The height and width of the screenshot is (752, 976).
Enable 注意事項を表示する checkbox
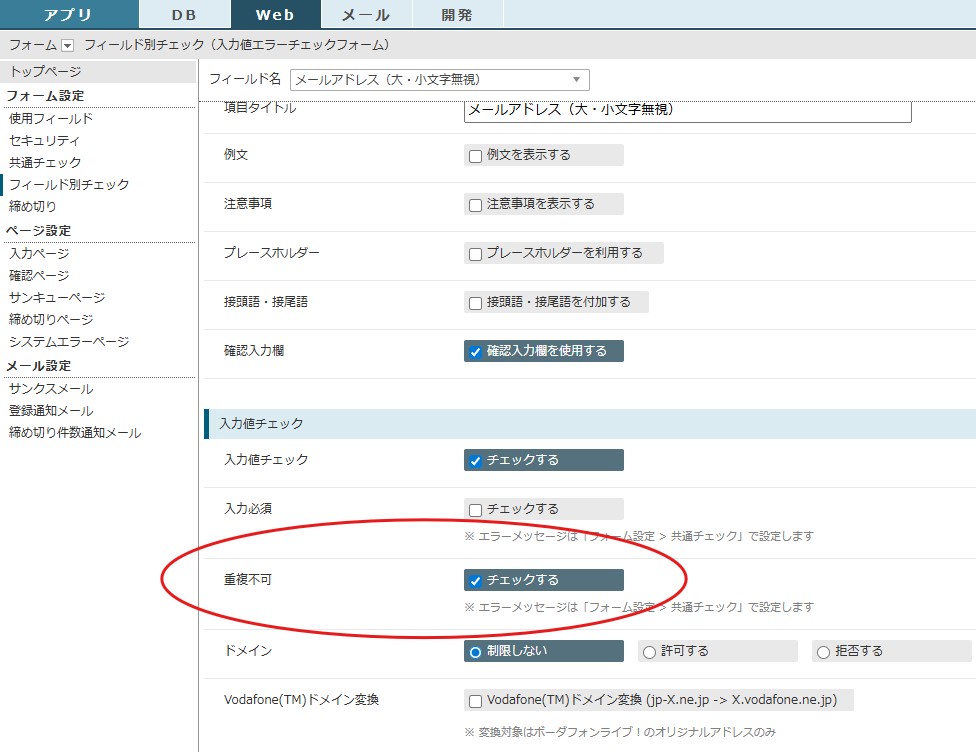(475, 204)
